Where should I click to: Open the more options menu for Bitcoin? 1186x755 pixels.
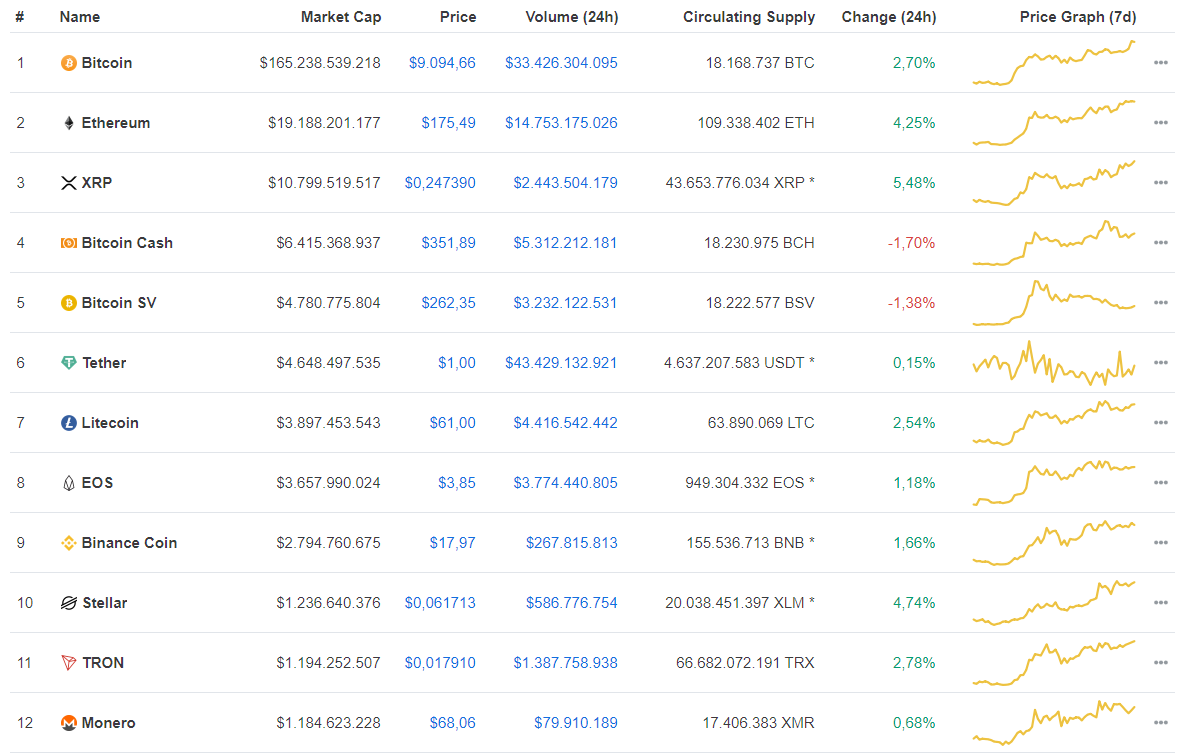pos(1160,63)
